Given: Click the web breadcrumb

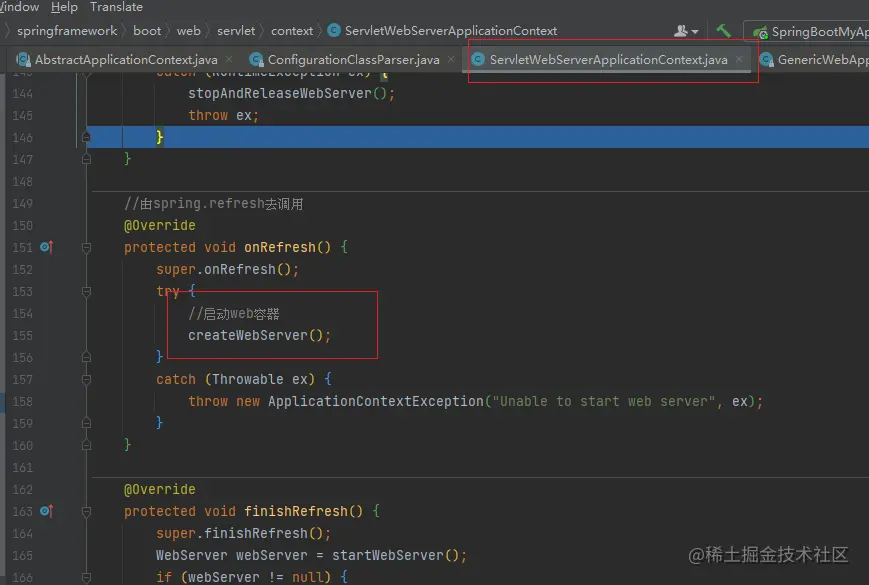Looking at the screenshot, I should pyautogui.click(x=188, y=30).
